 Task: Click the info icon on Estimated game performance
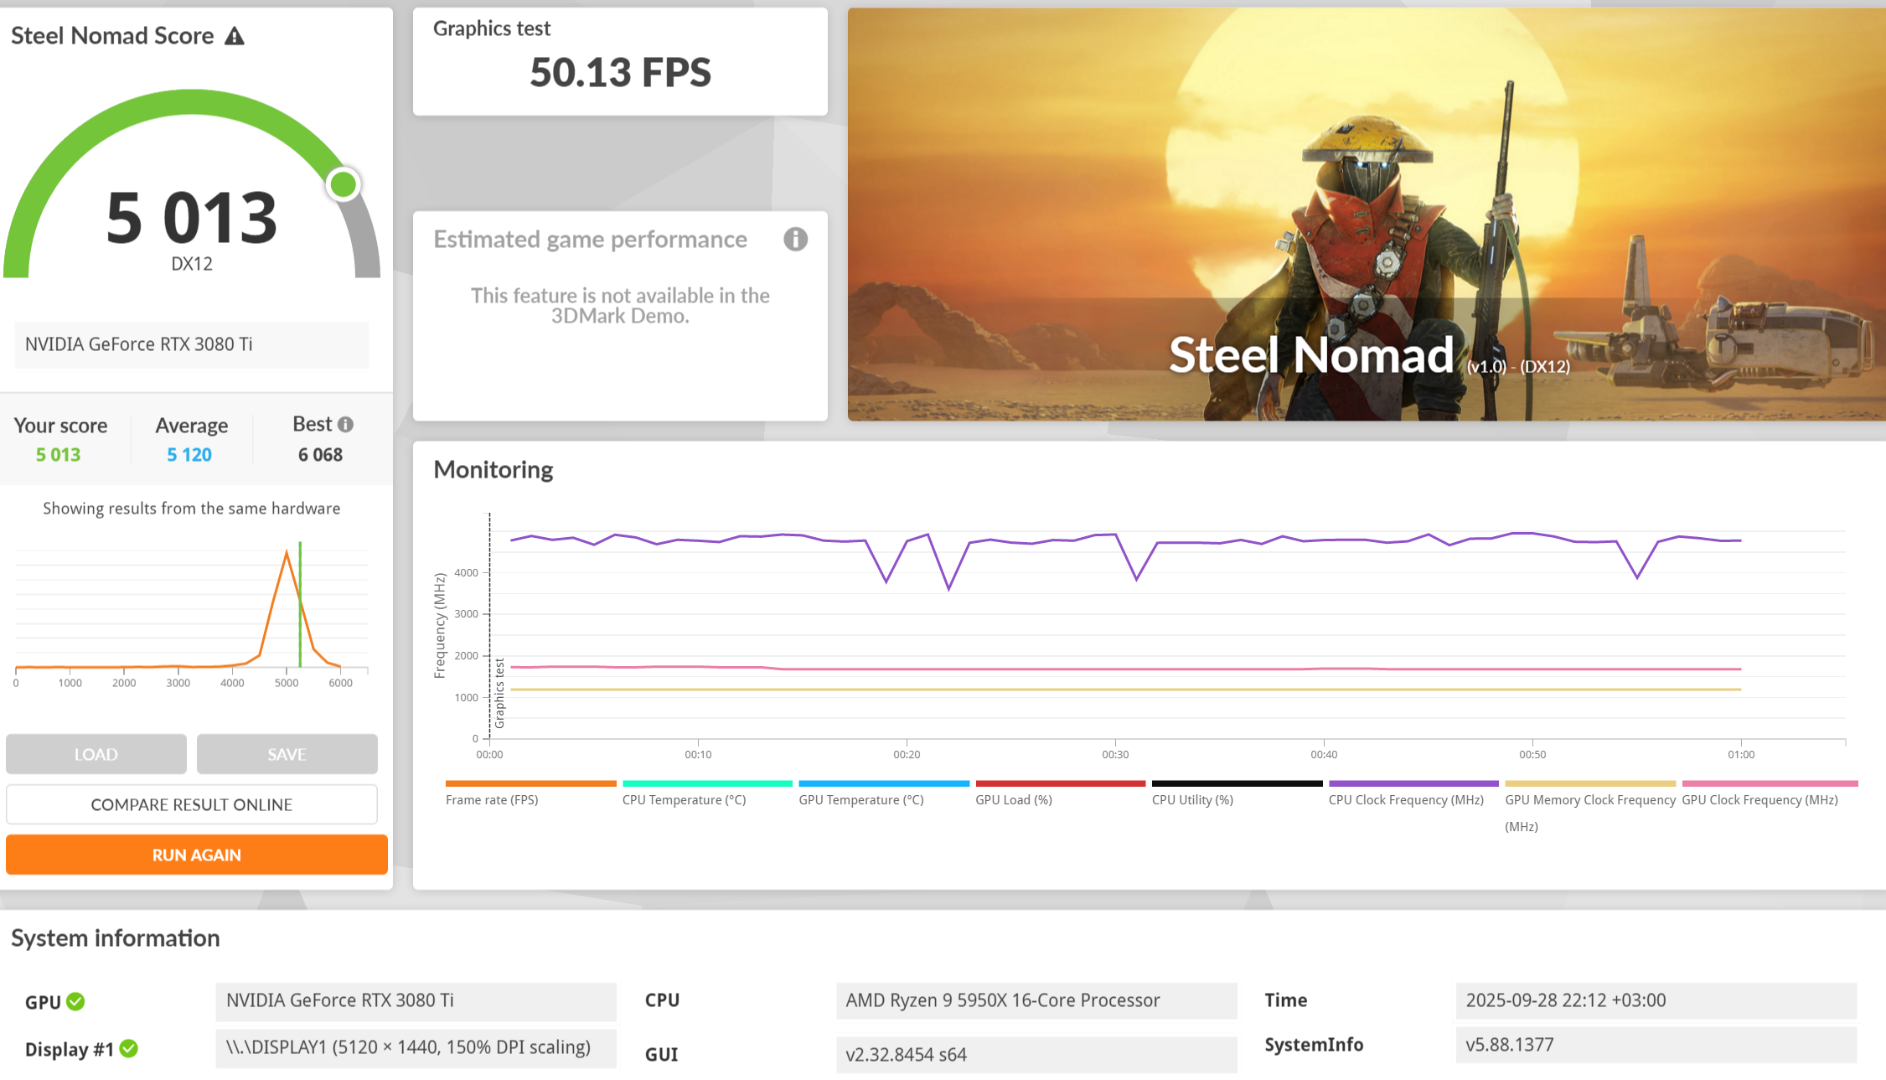coord(795,239)
